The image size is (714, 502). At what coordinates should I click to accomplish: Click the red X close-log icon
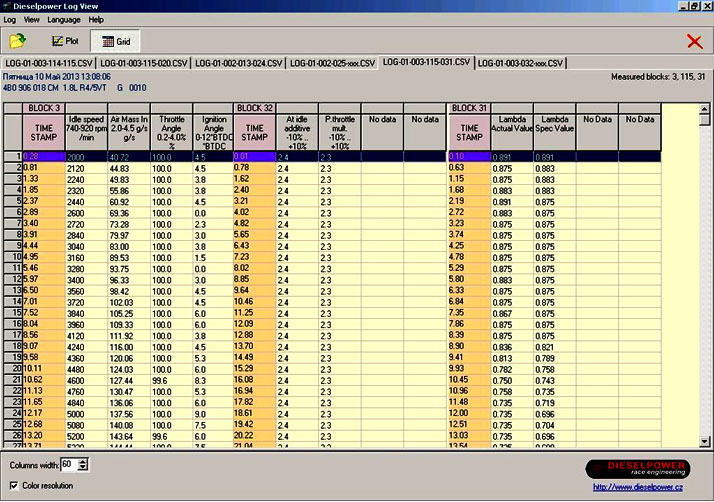[694, 41]
